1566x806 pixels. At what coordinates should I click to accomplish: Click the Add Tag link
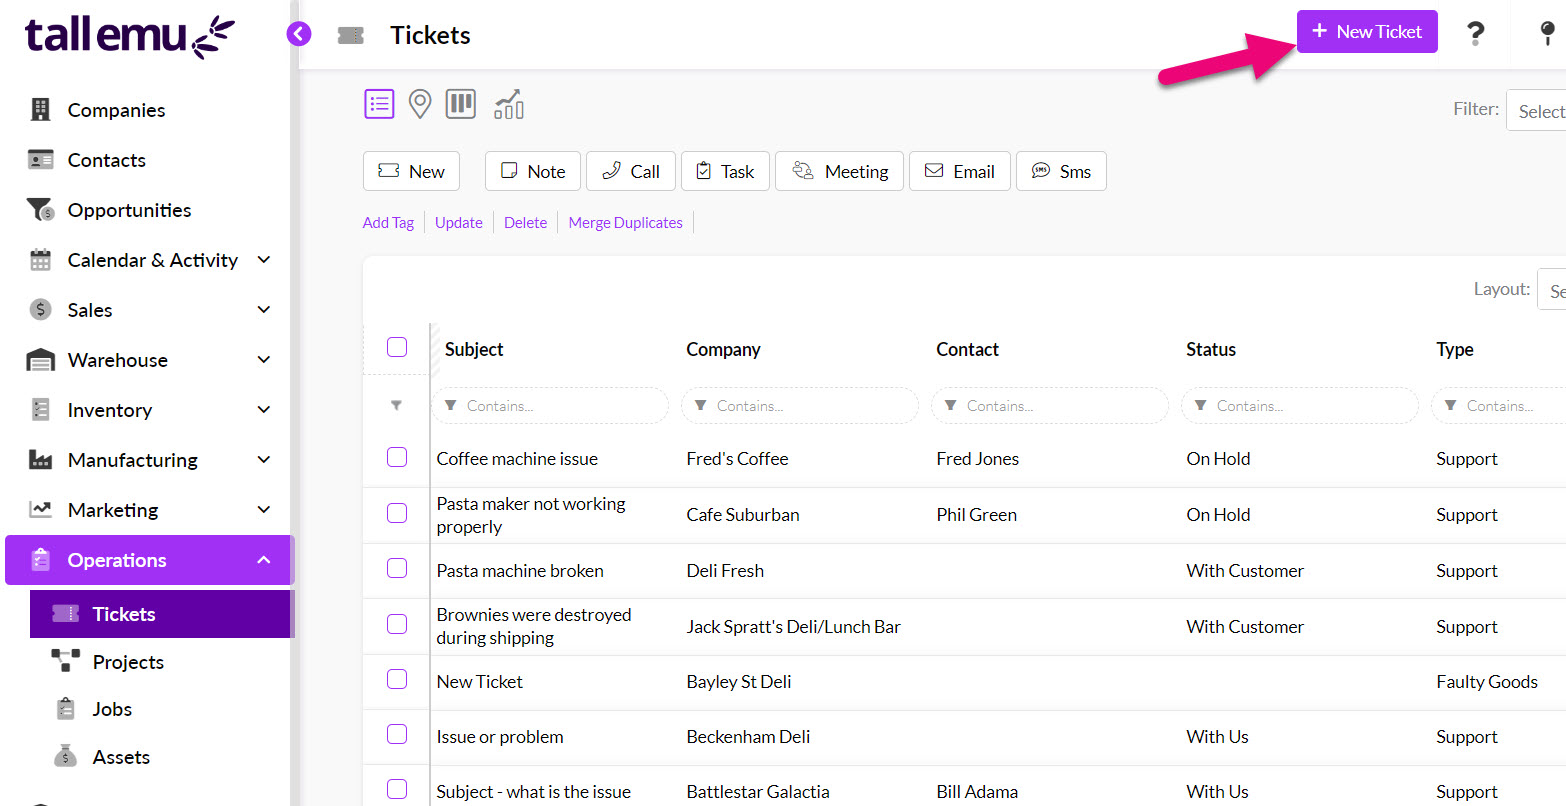(x=388, y=223)
